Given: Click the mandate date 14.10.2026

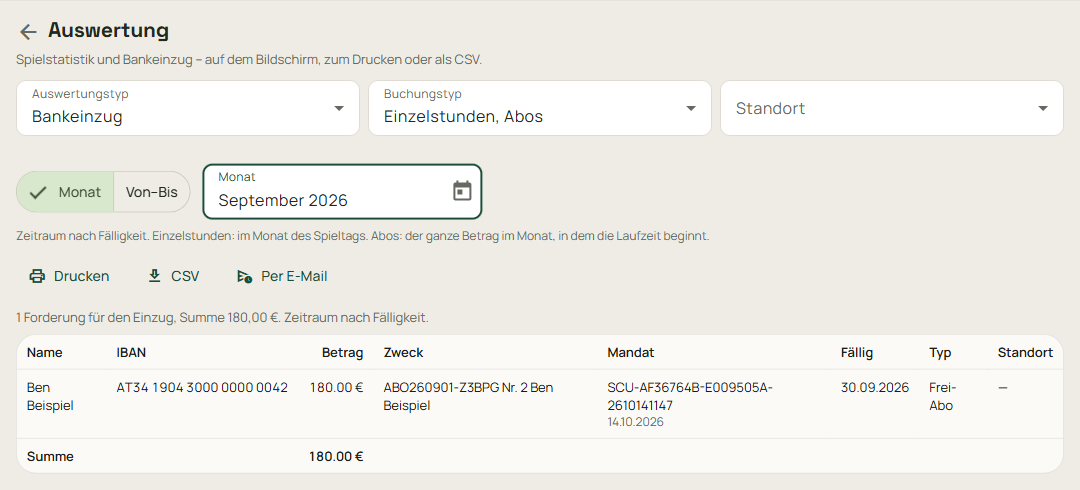Looking at the screenshot, I should (x=636, y=422).
